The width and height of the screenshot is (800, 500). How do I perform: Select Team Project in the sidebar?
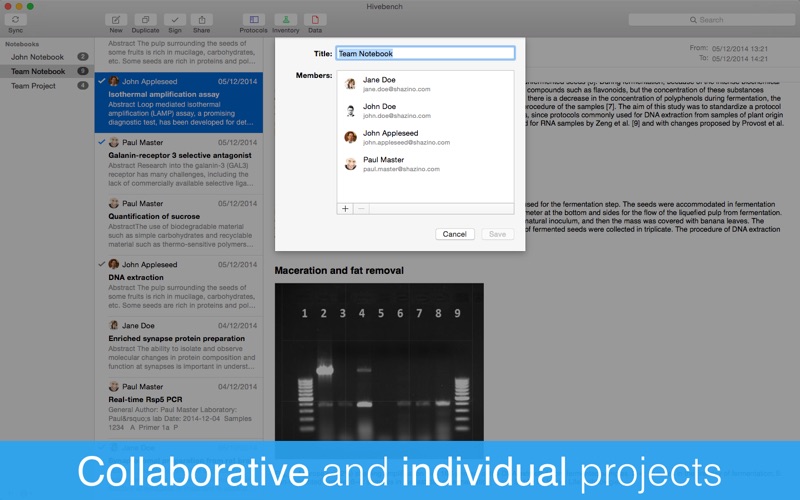[33, 86]
